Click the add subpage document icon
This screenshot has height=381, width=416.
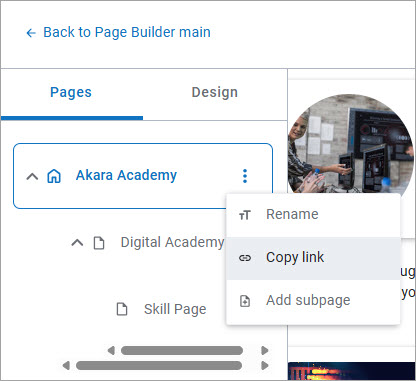pyautogui.click(x=245, y=301)
